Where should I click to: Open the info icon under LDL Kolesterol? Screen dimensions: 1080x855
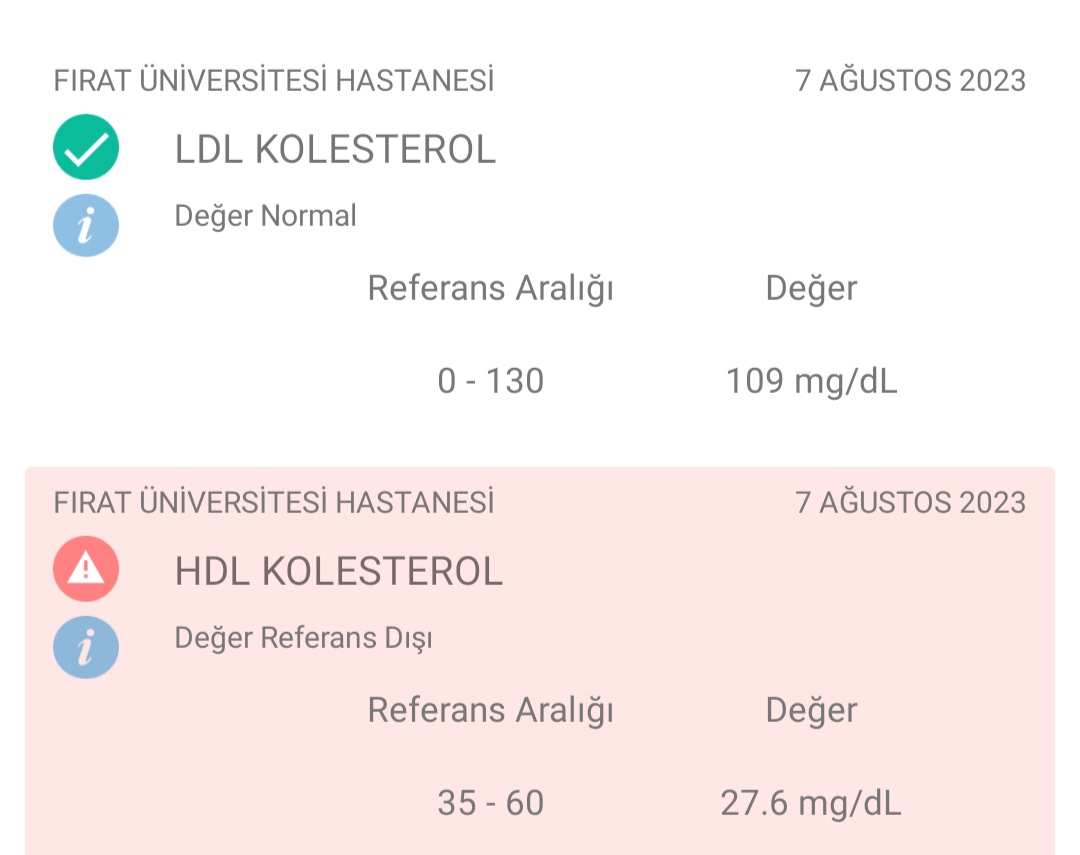click(86, 225)
